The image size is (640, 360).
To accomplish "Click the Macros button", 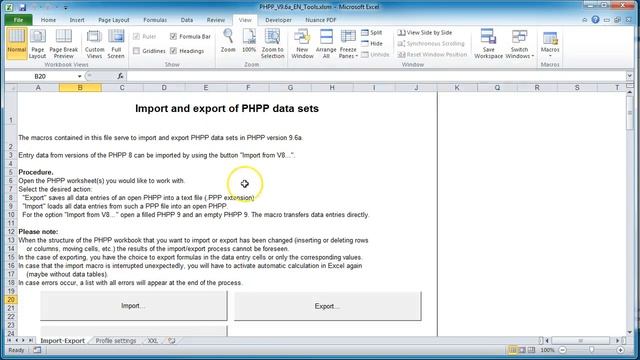I will [550, 43].
